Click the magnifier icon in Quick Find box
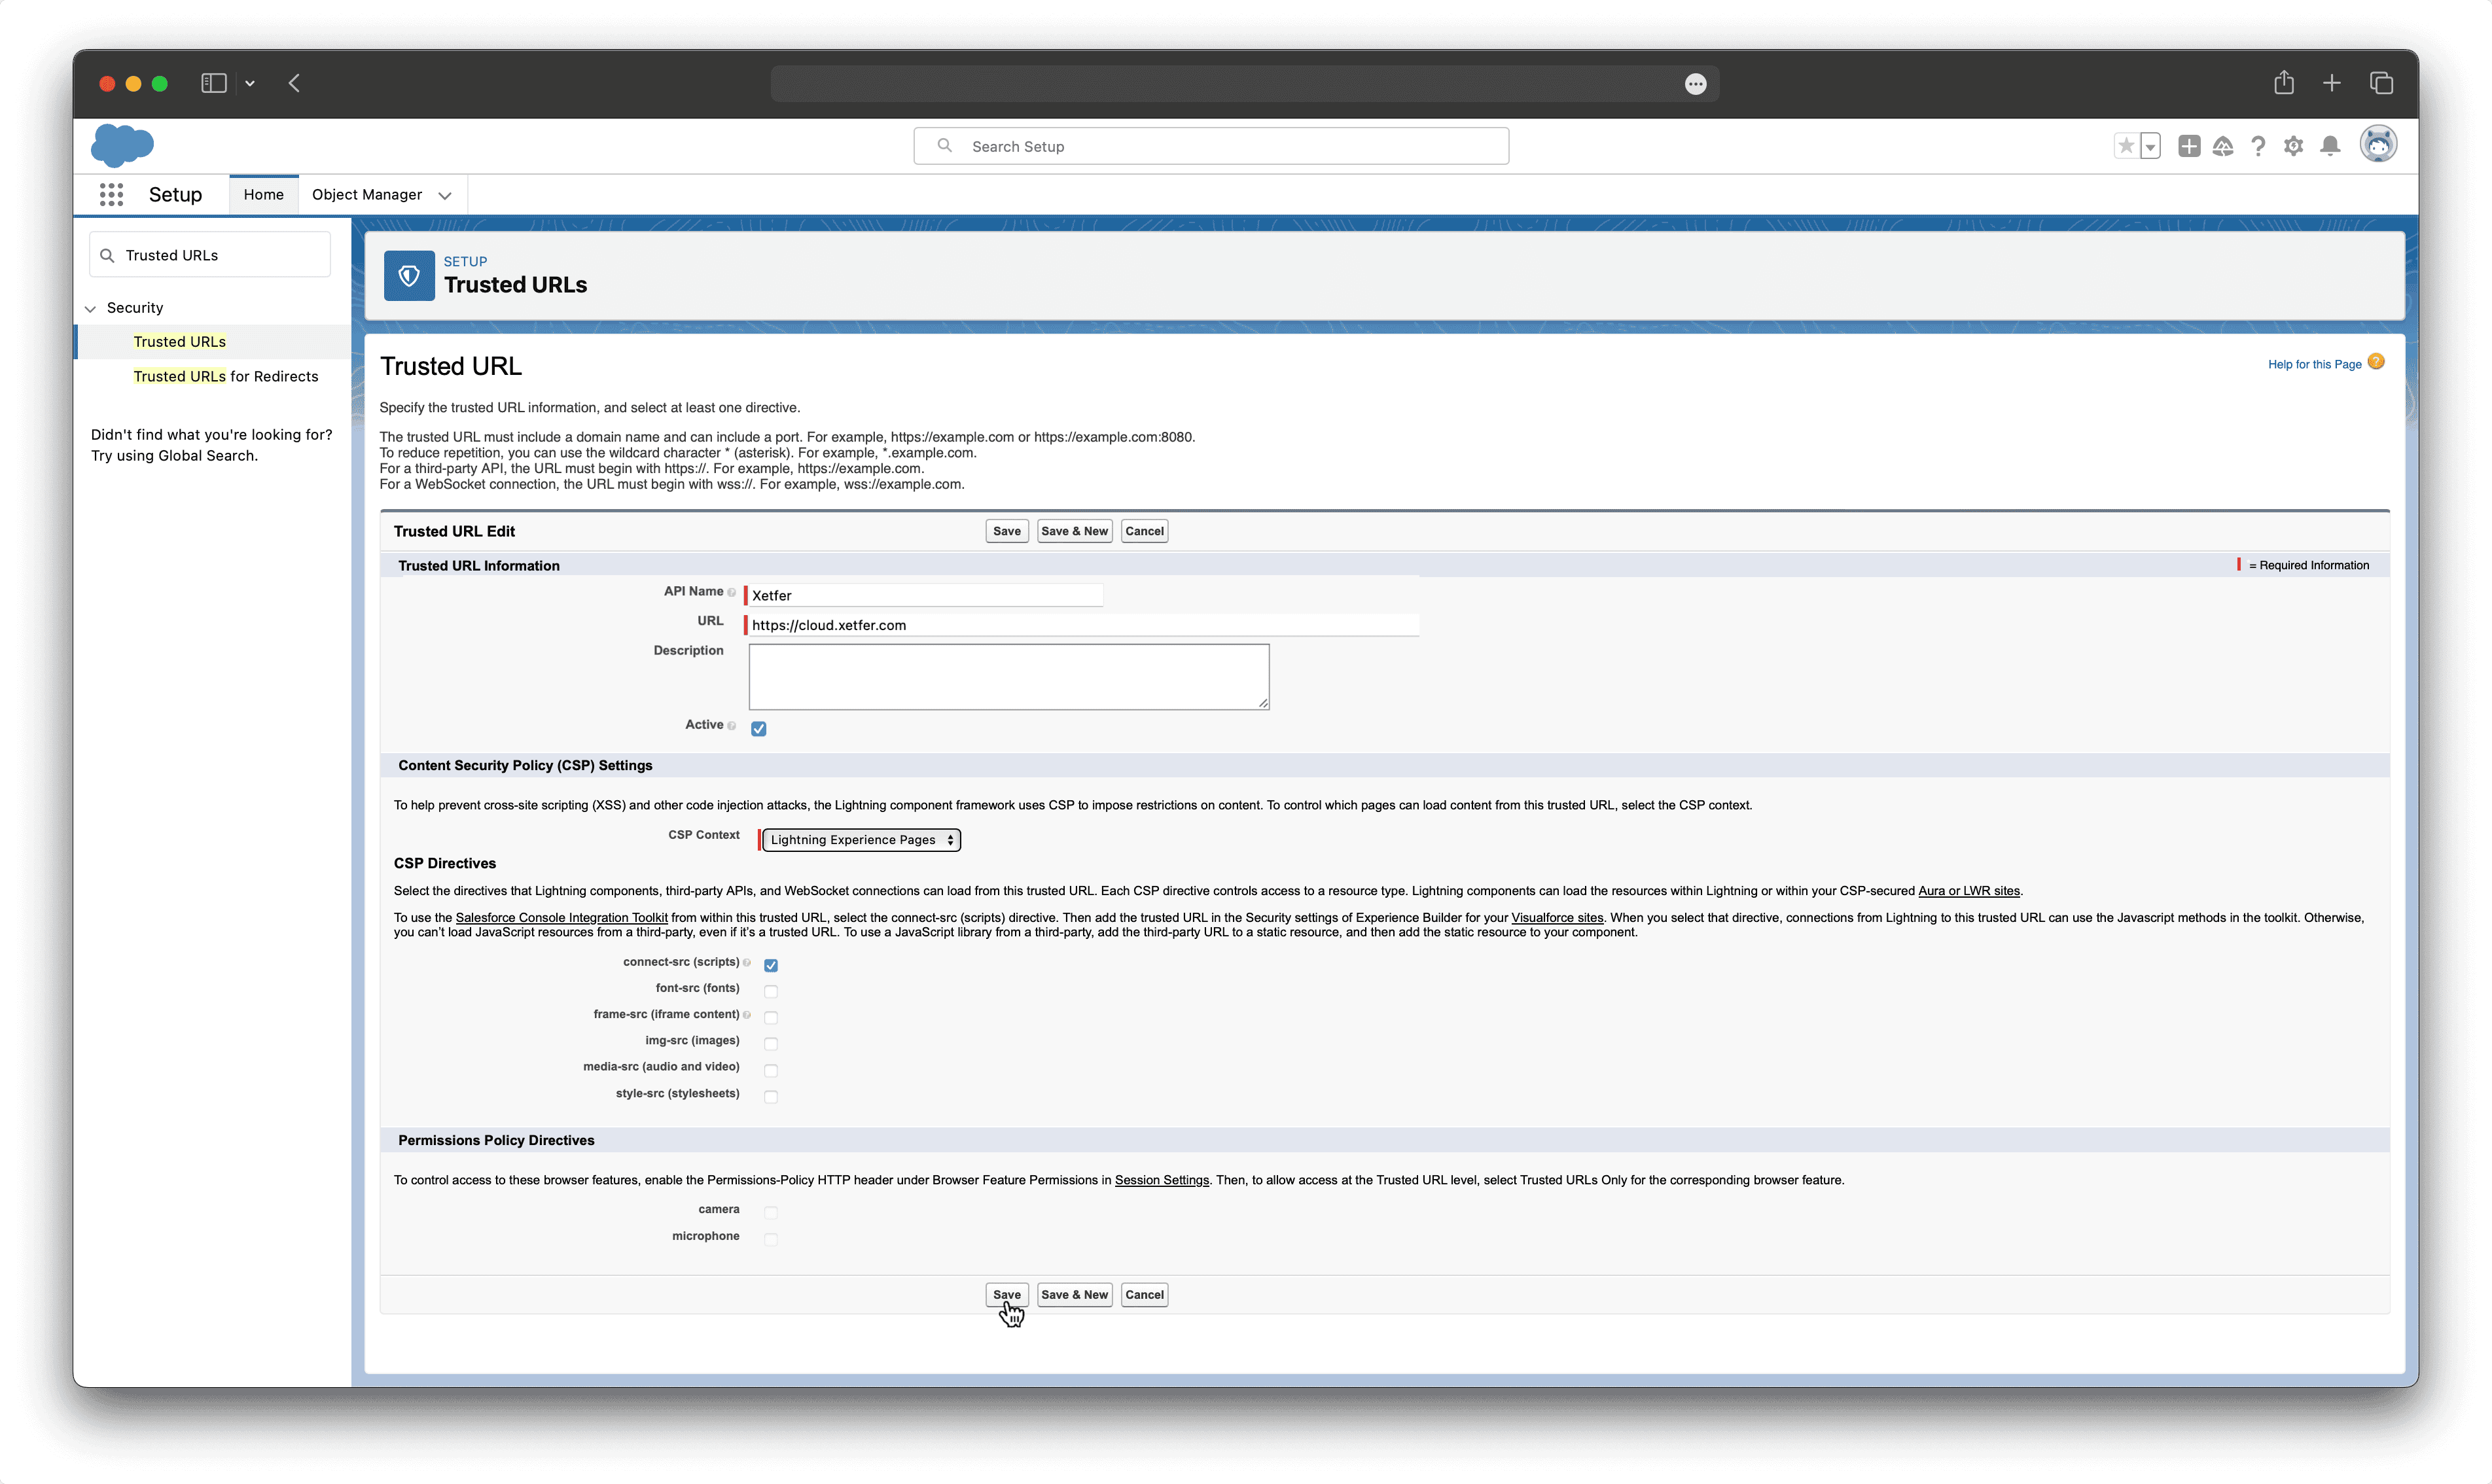Viewport: 2492px width, 1484px height. tap(107, 255)
